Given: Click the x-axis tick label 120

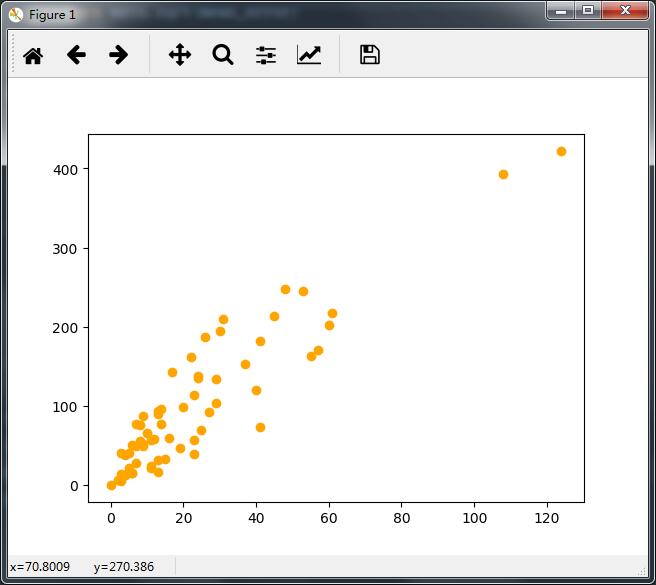Looking at the screenshot, I should point(546,518).
